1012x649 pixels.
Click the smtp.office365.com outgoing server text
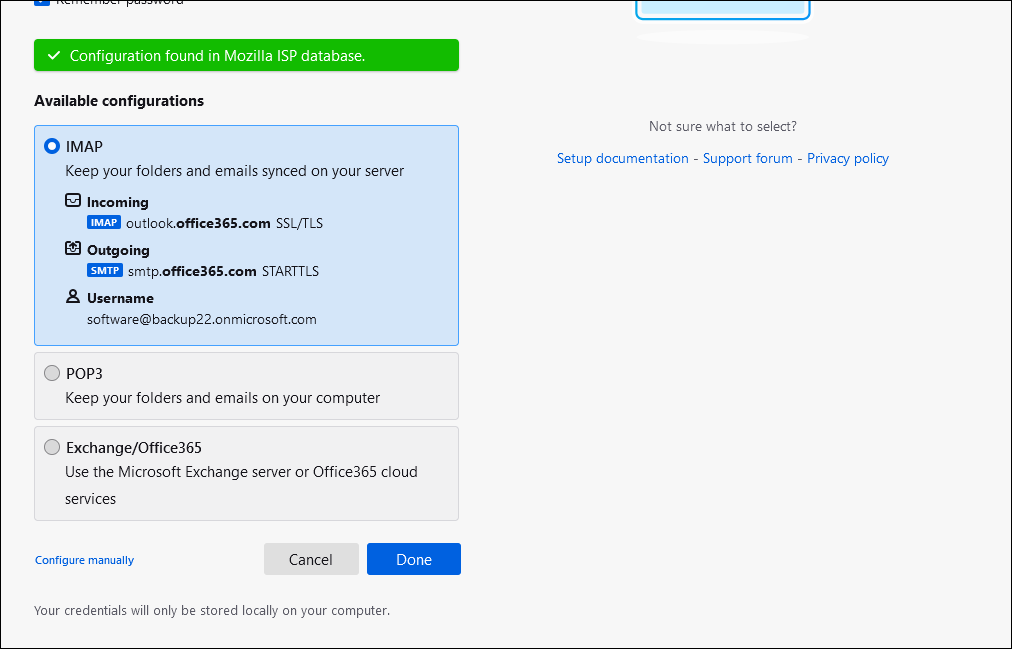tap(192, 272)
